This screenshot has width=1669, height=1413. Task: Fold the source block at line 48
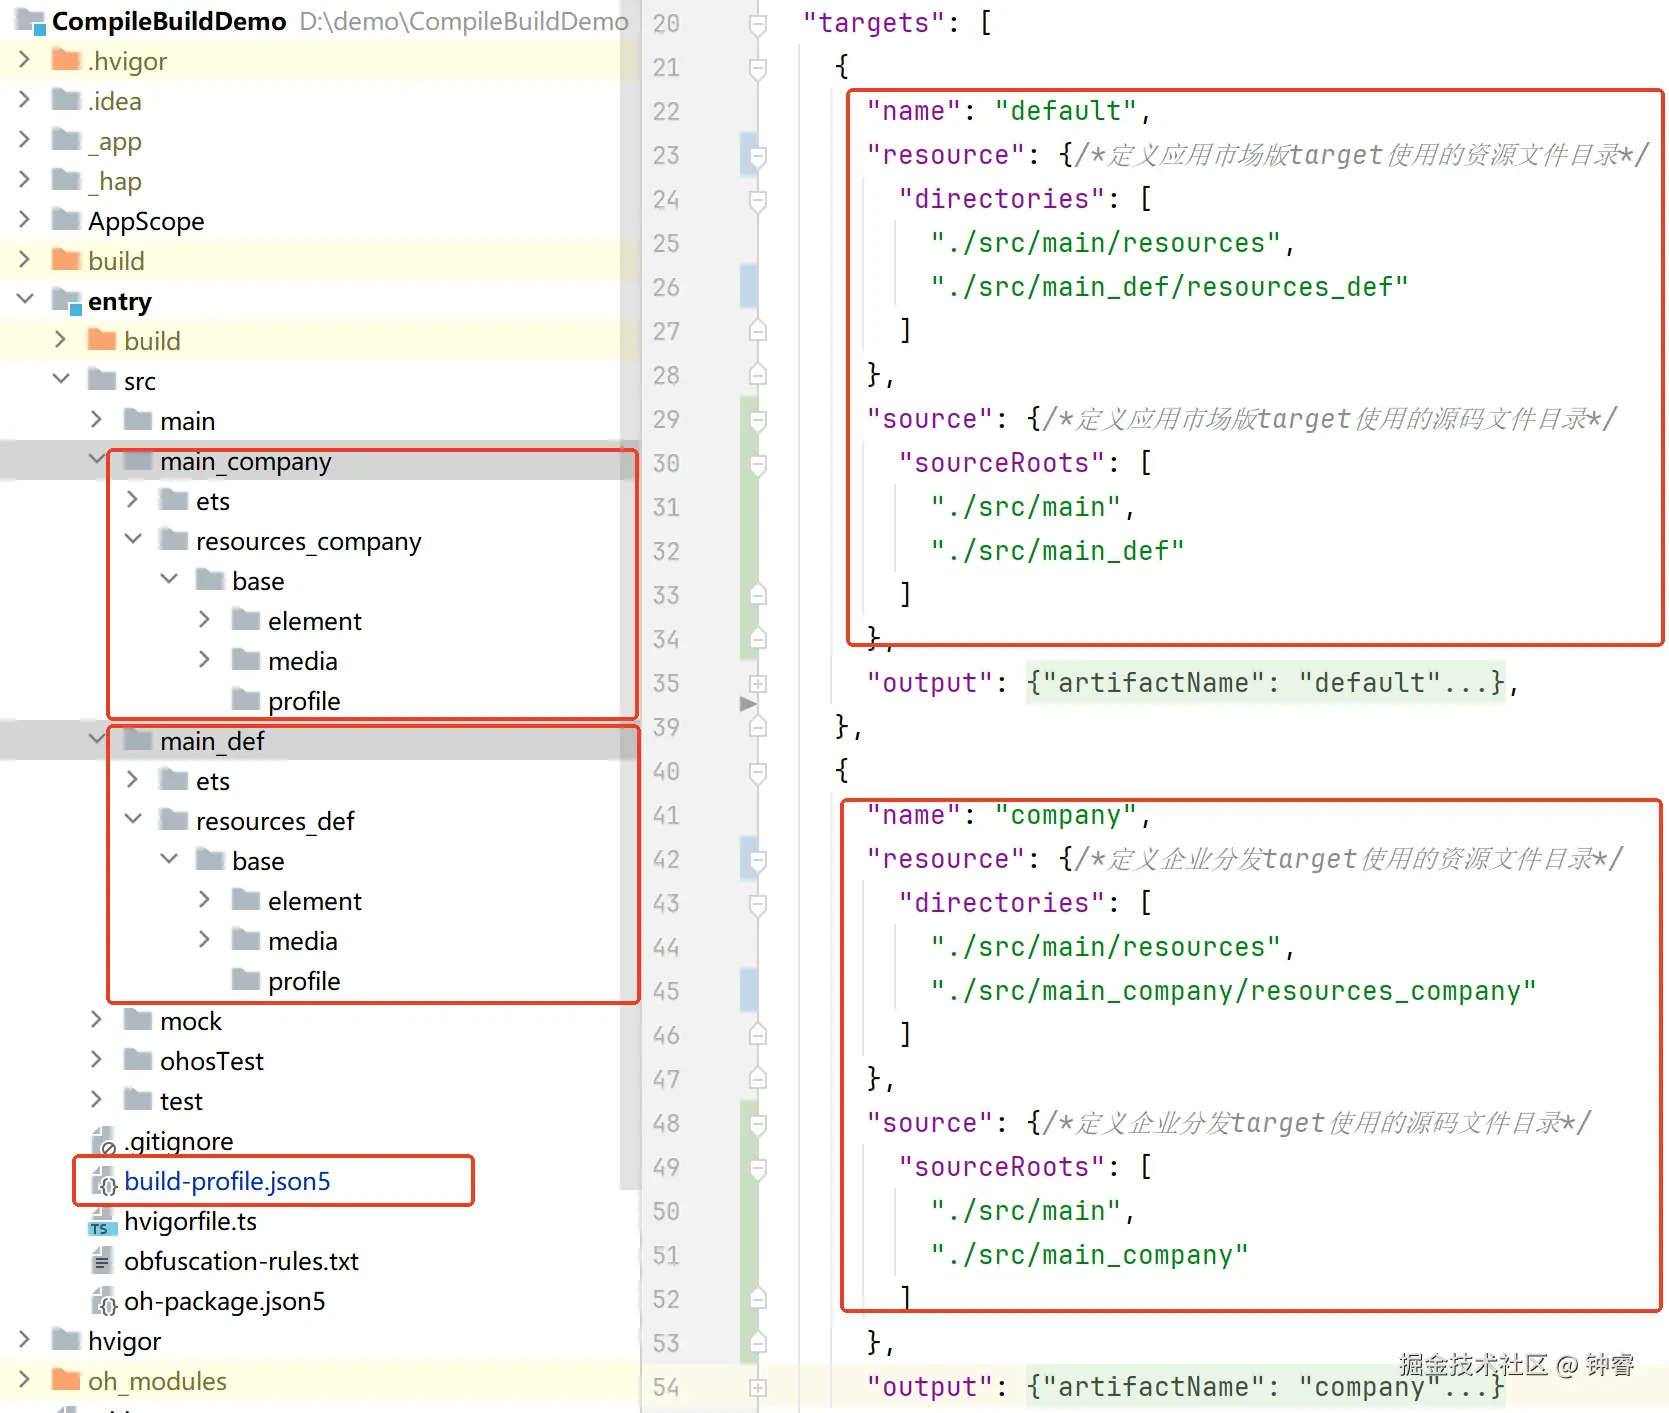(758, 1124)
